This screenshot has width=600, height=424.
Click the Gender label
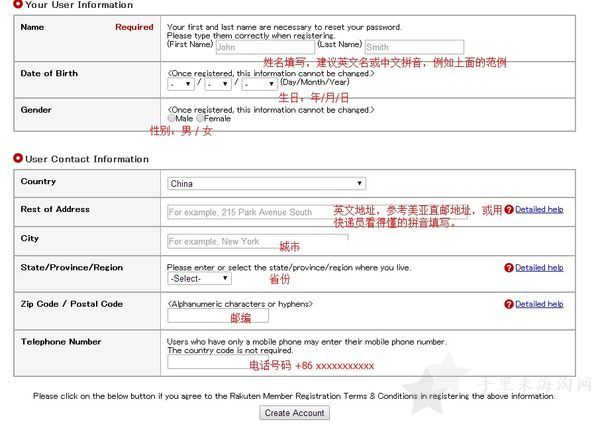coord(36,110)
